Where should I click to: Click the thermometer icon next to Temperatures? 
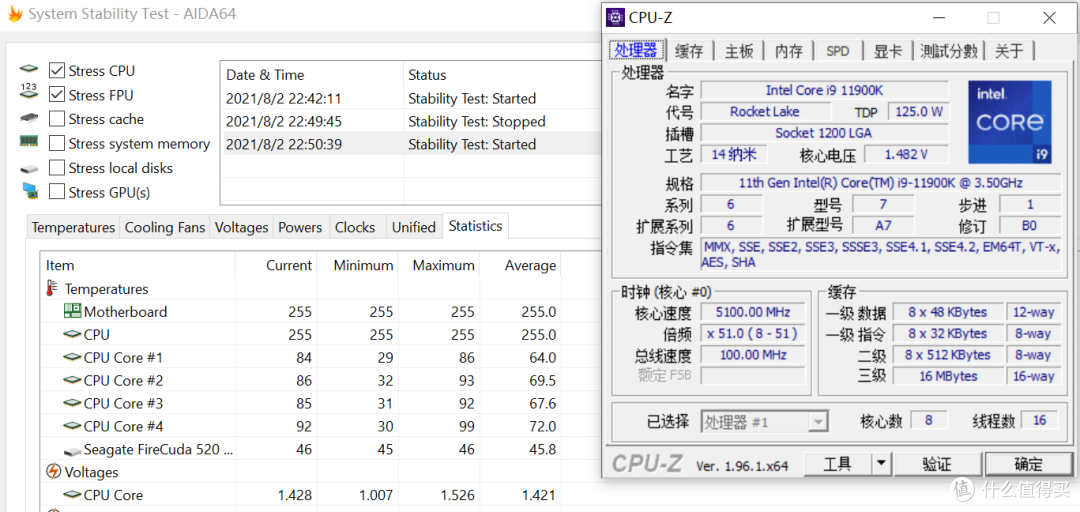tap(52, 289)
